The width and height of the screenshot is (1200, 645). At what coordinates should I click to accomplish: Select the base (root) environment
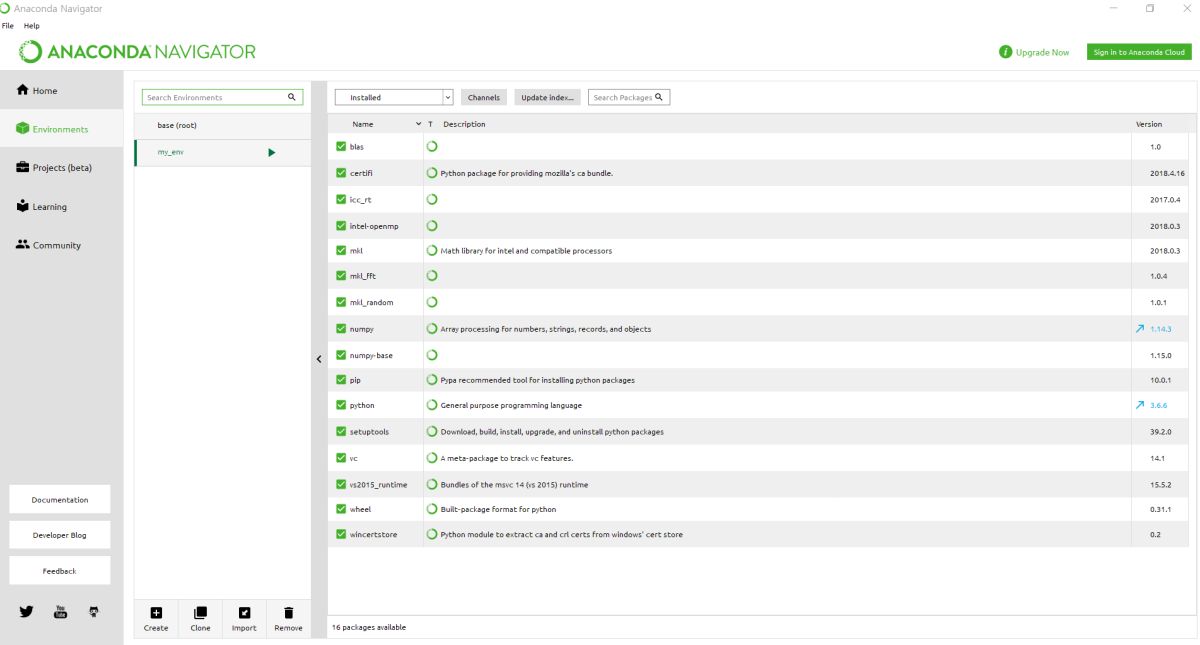(222, 125)
